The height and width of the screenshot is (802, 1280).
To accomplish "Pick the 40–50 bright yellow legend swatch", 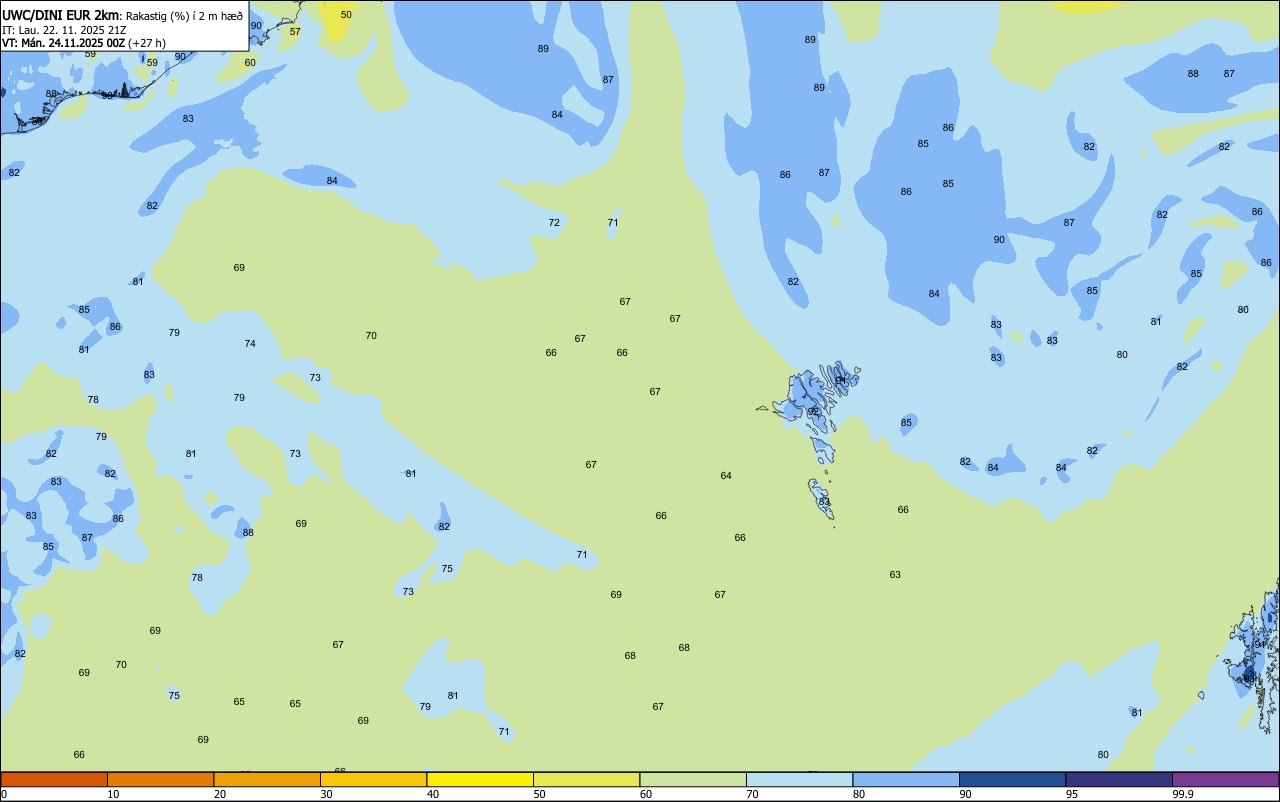I will pos(480,779).
